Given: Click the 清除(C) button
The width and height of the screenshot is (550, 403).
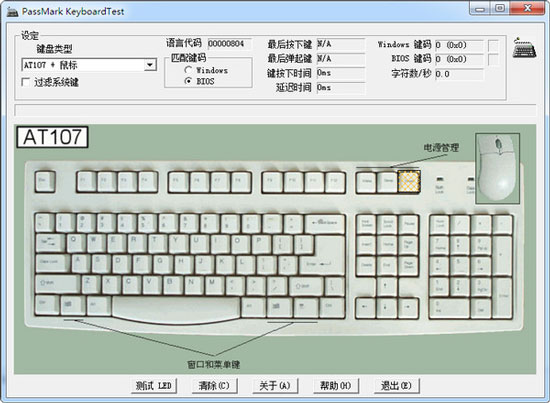Looking at the screenshot, I should 214,385.
